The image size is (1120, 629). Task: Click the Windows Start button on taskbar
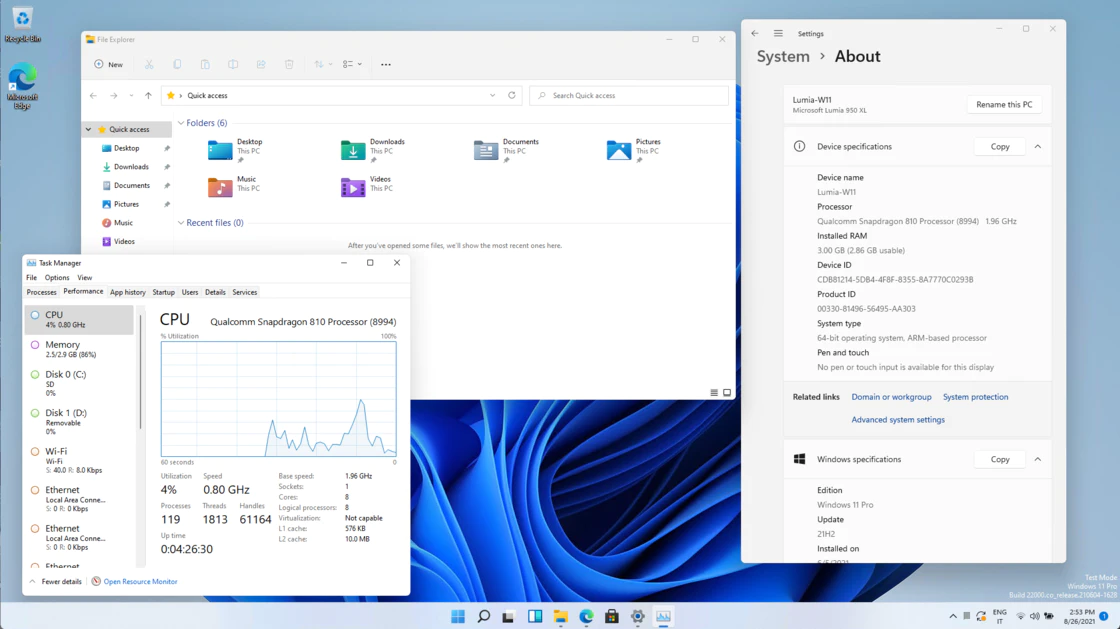458,617
